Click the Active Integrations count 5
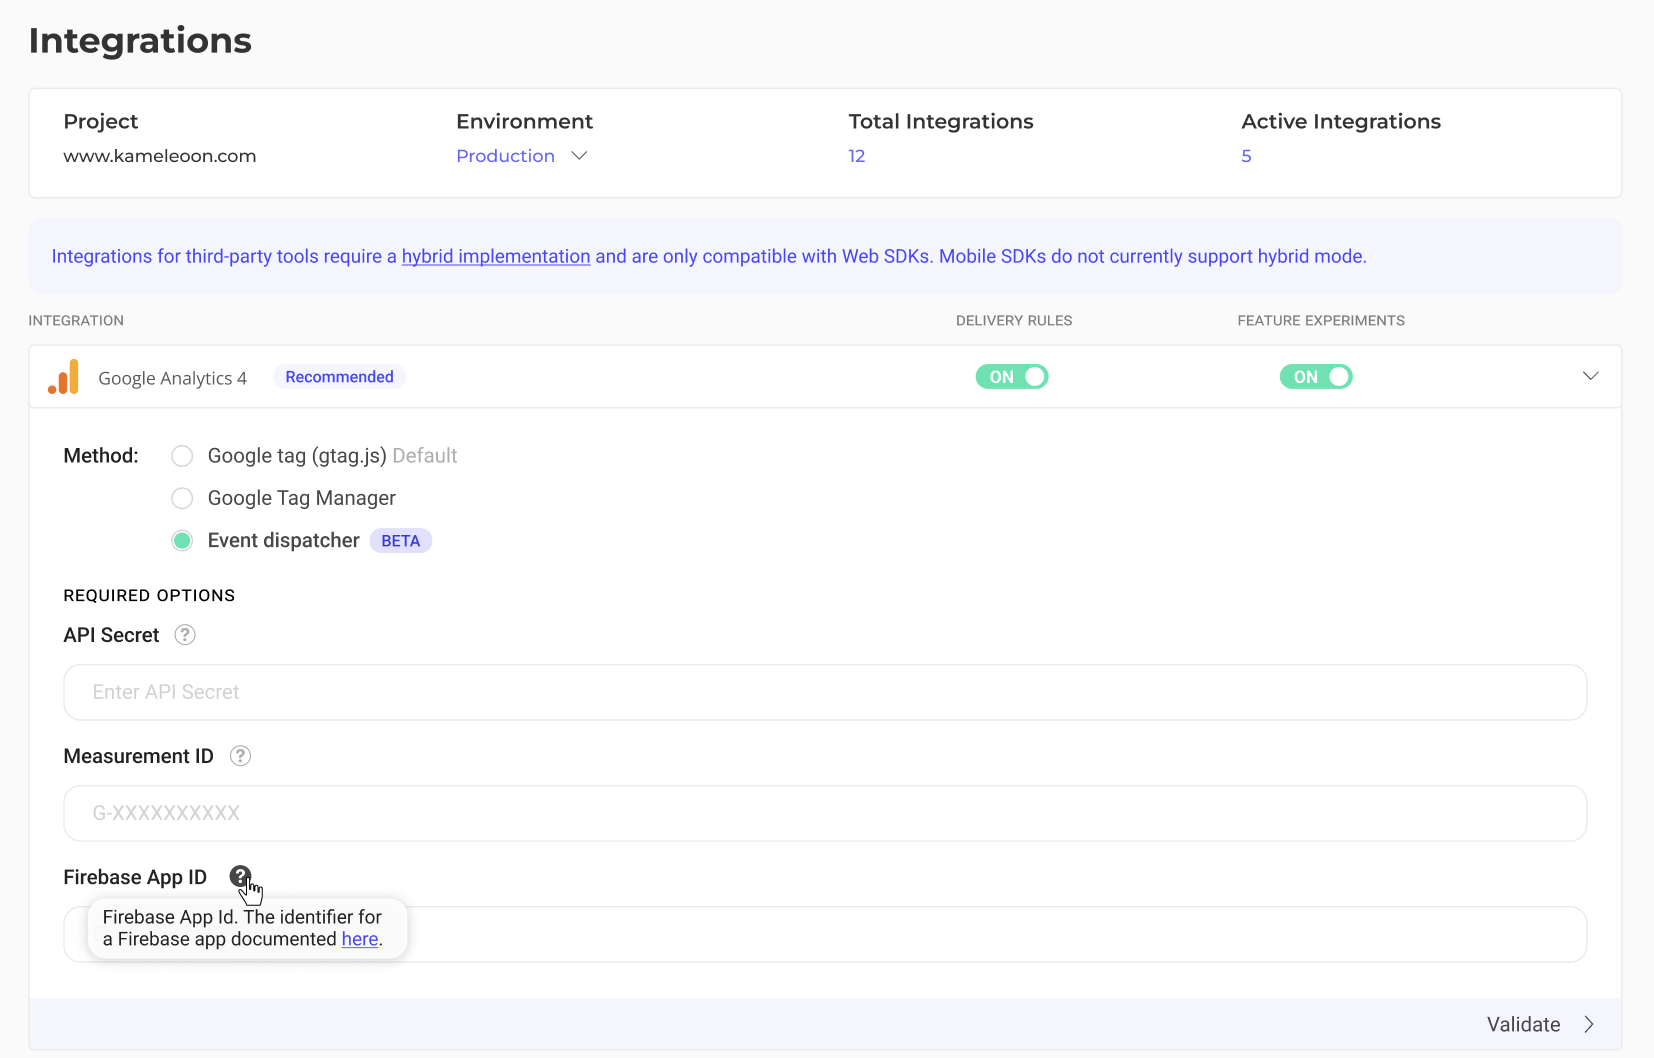Viewport: 1654px width, 1058px height. 1246,156
